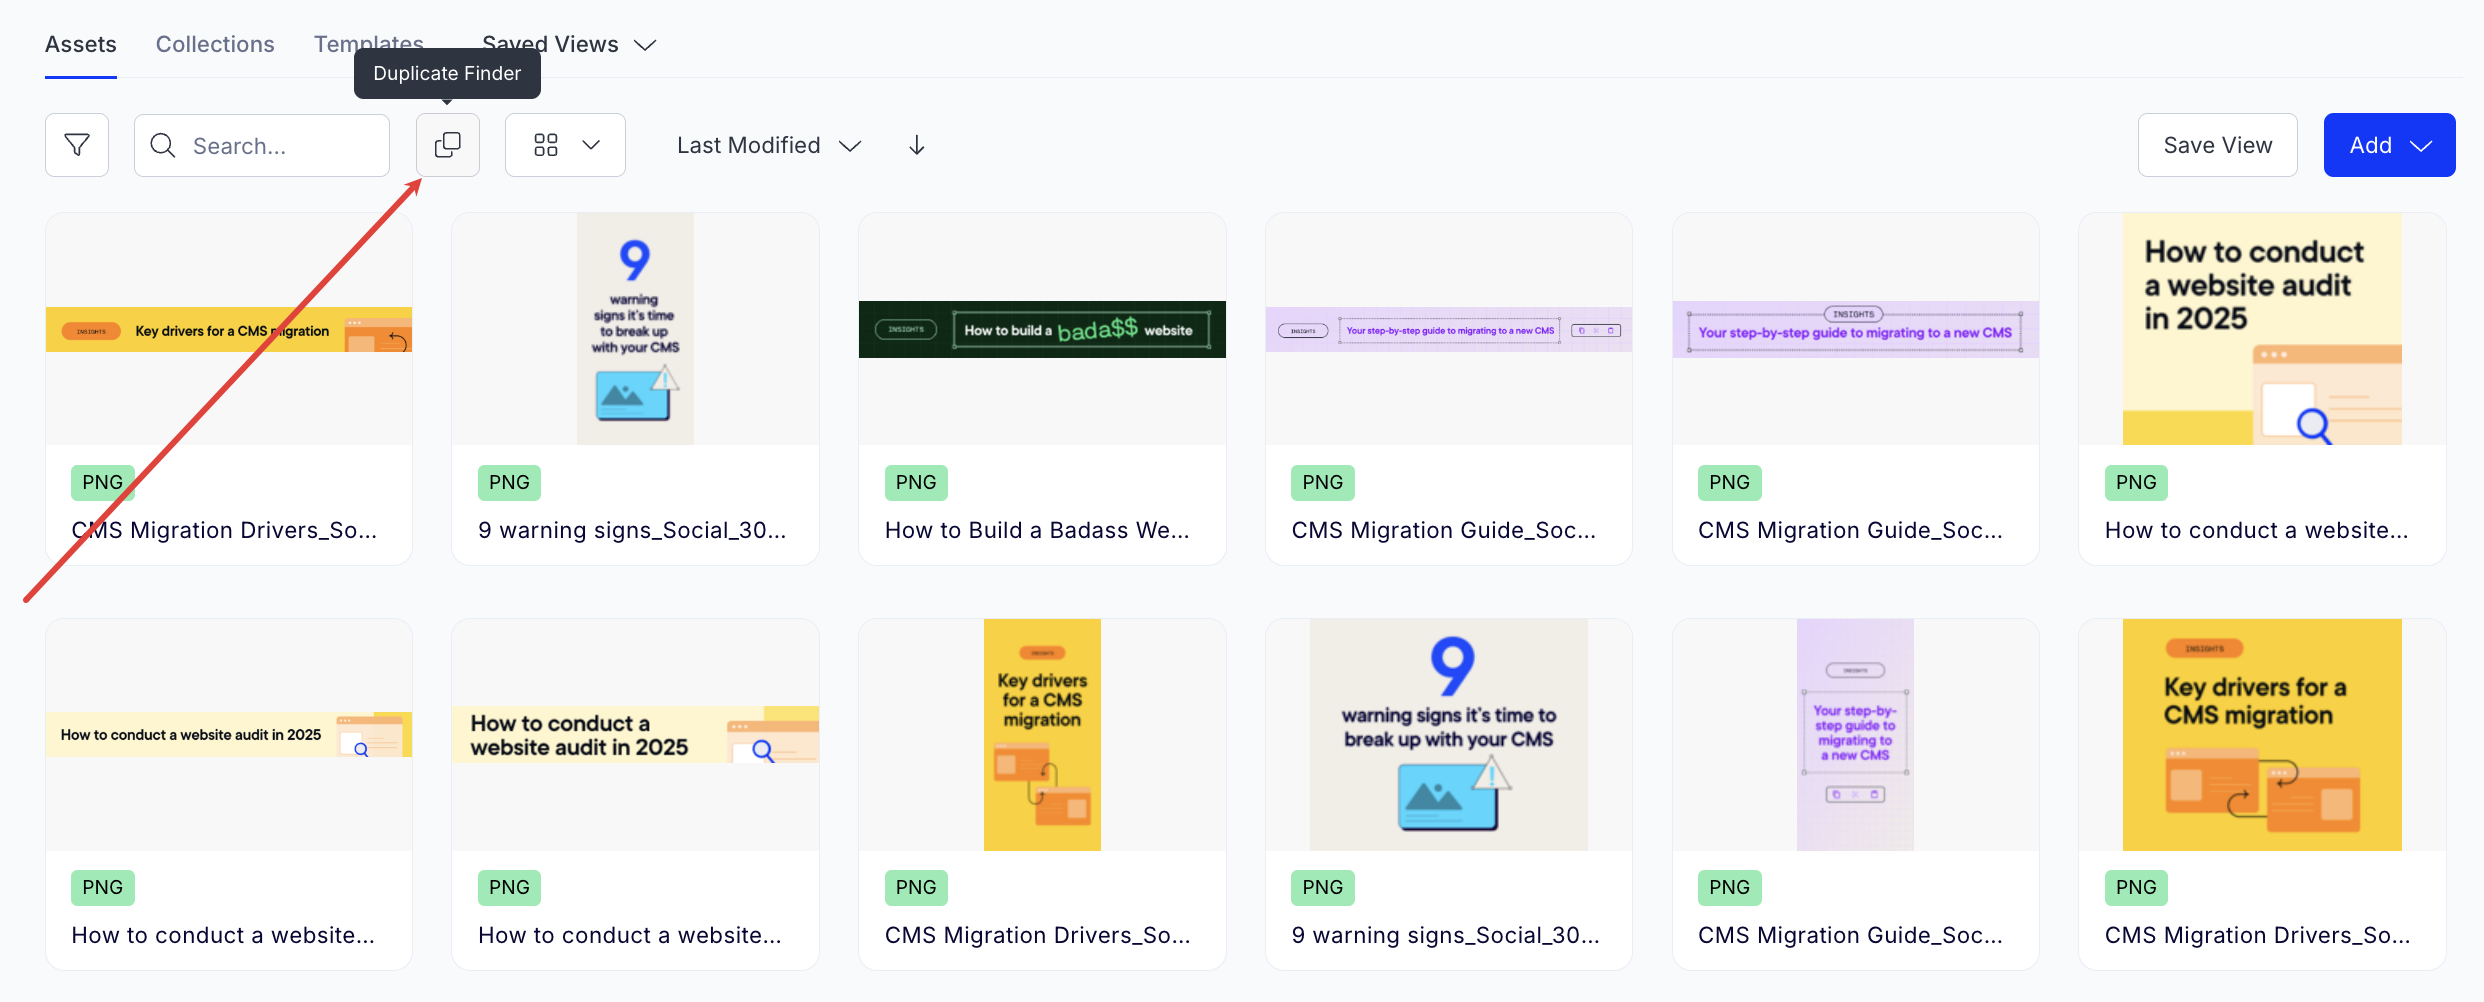The width and height of the screenshot is (2484, 1002).
Task: Open the vertical purple migration guide thumbnail
Action: (1856, 735)
